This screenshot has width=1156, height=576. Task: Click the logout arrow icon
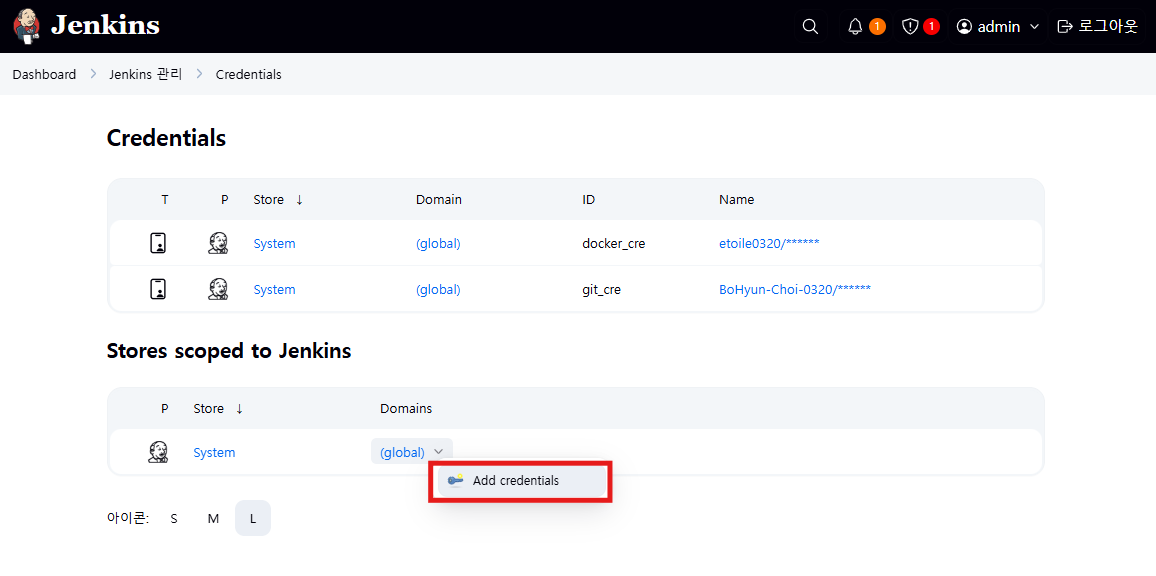click(x=1065, y=27)
